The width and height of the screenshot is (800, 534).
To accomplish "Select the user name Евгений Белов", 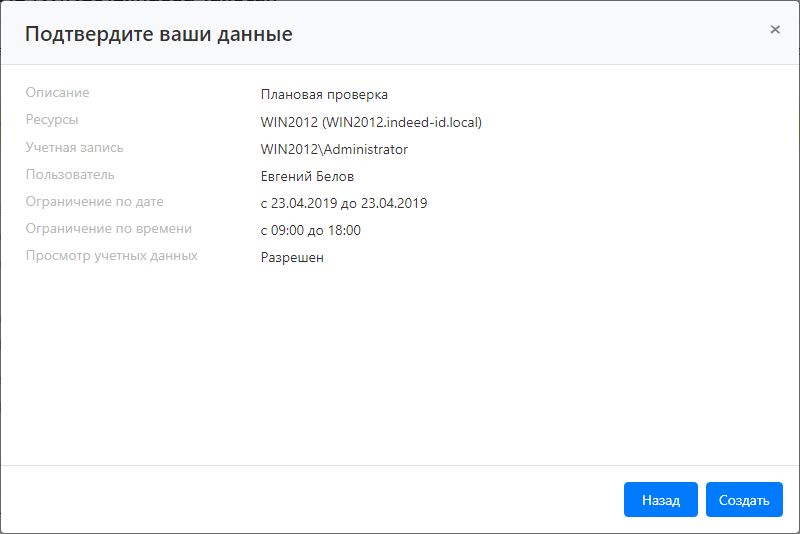I will click(x=307, y=177).
